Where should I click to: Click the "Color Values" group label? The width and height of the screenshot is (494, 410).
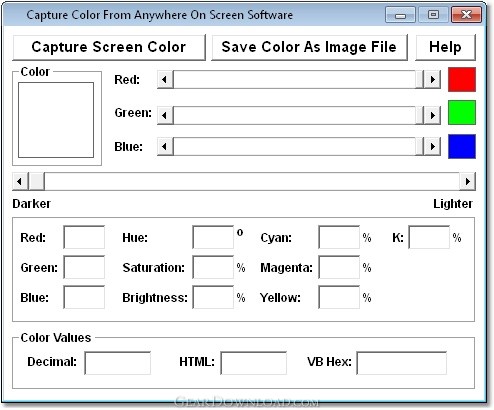[x=56, y=338]
